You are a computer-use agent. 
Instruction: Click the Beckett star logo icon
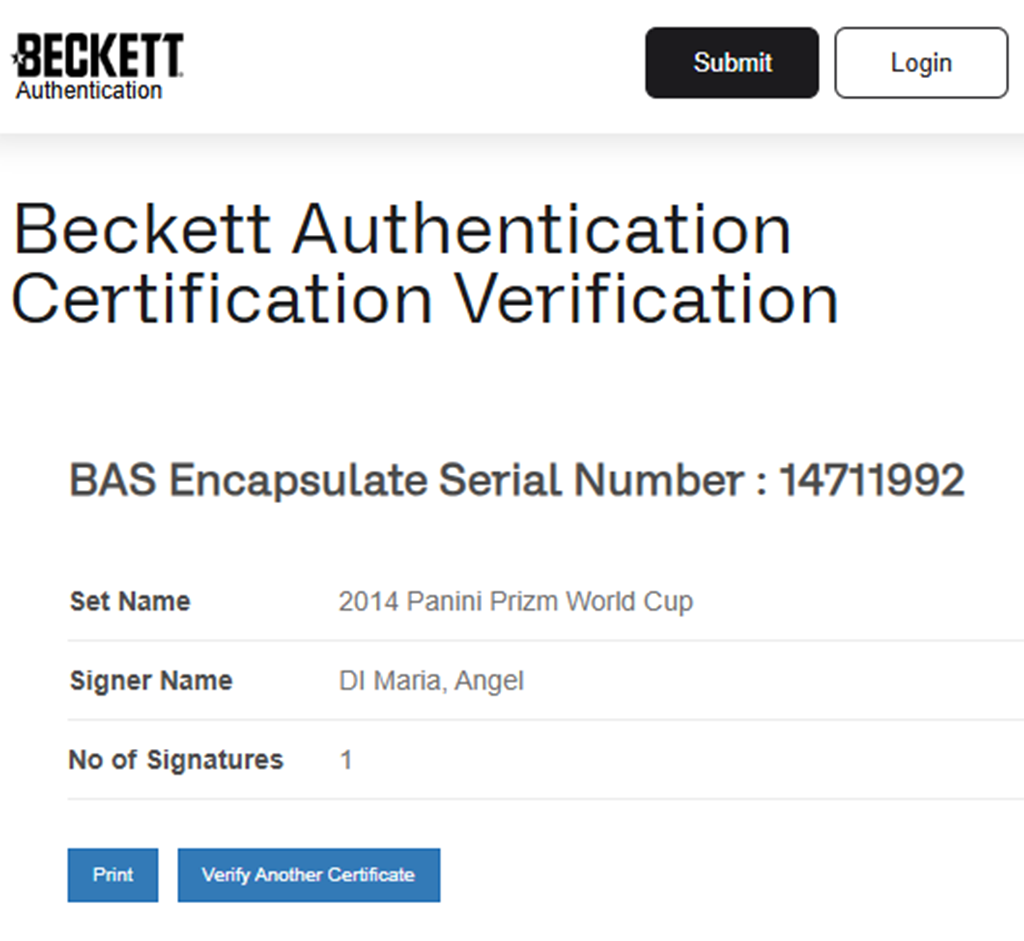tap(15, 57)
